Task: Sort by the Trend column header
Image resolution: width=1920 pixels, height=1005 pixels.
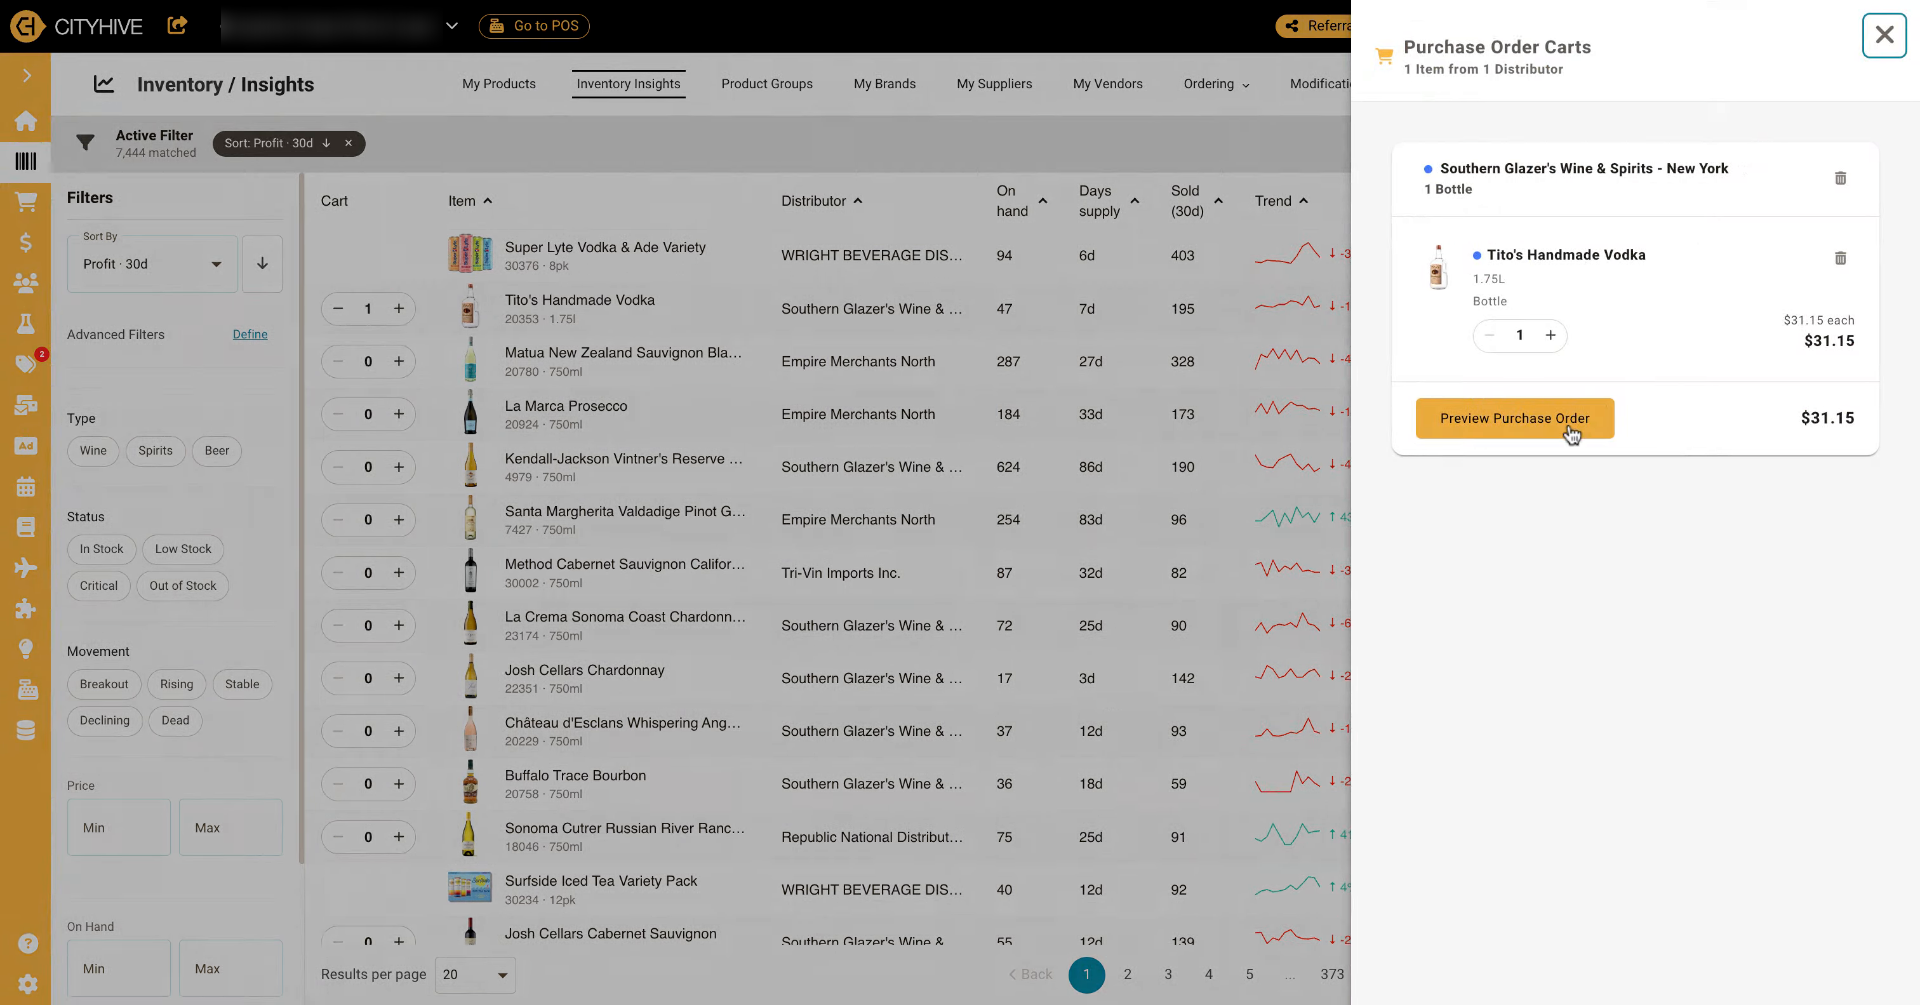Action: click(x=1281, y=201)
